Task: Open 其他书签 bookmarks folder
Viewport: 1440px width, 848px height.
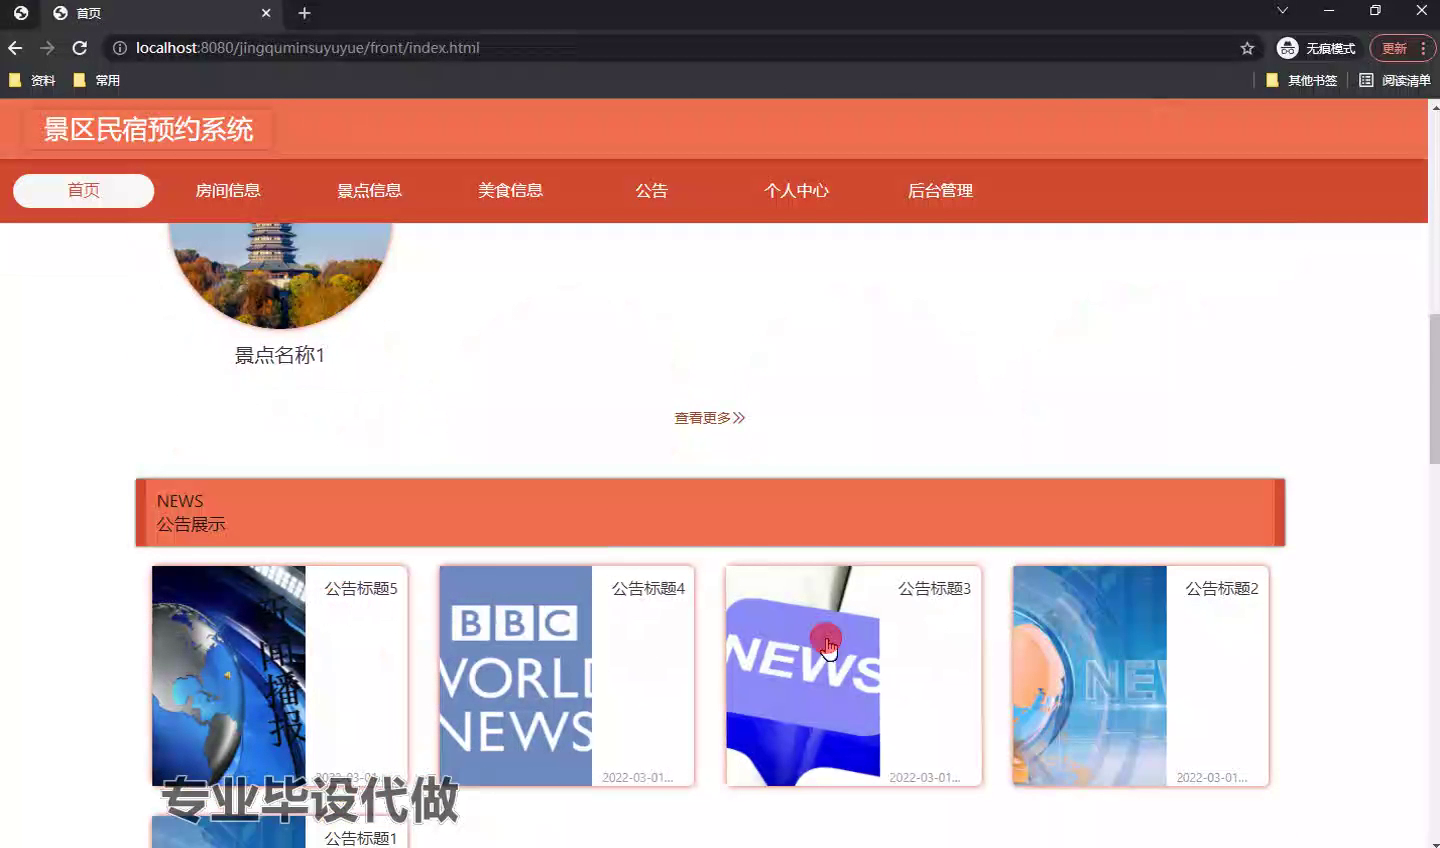Action: pyautogui.click(x=1301, y=80)
